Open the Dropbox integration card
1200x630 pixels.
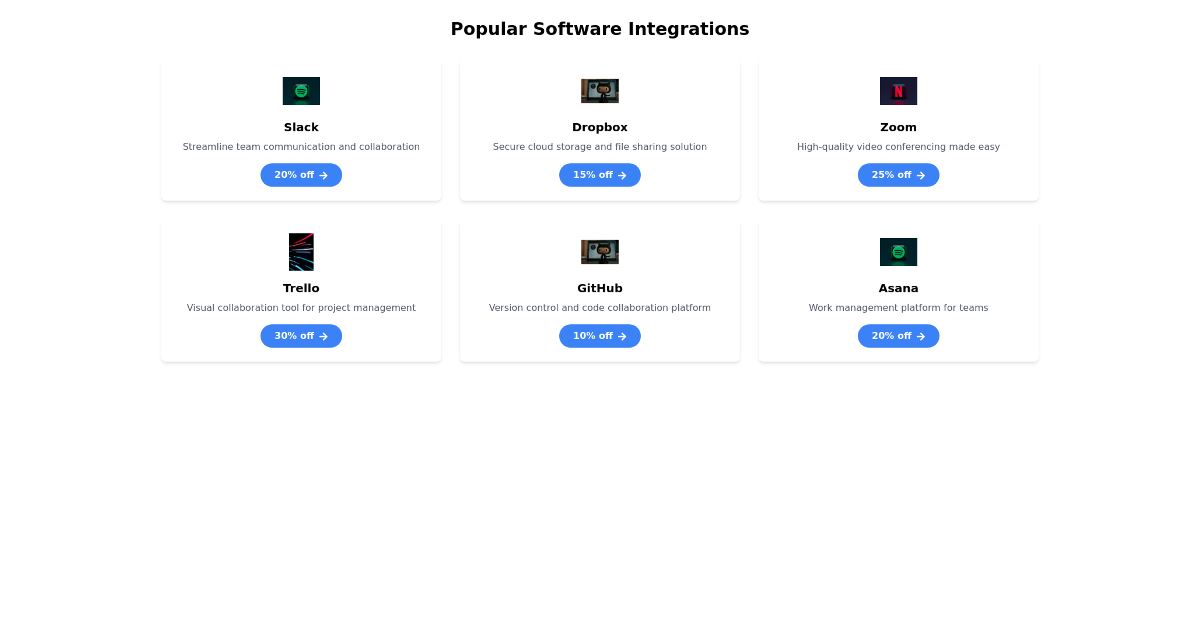(x=600, y=130)
